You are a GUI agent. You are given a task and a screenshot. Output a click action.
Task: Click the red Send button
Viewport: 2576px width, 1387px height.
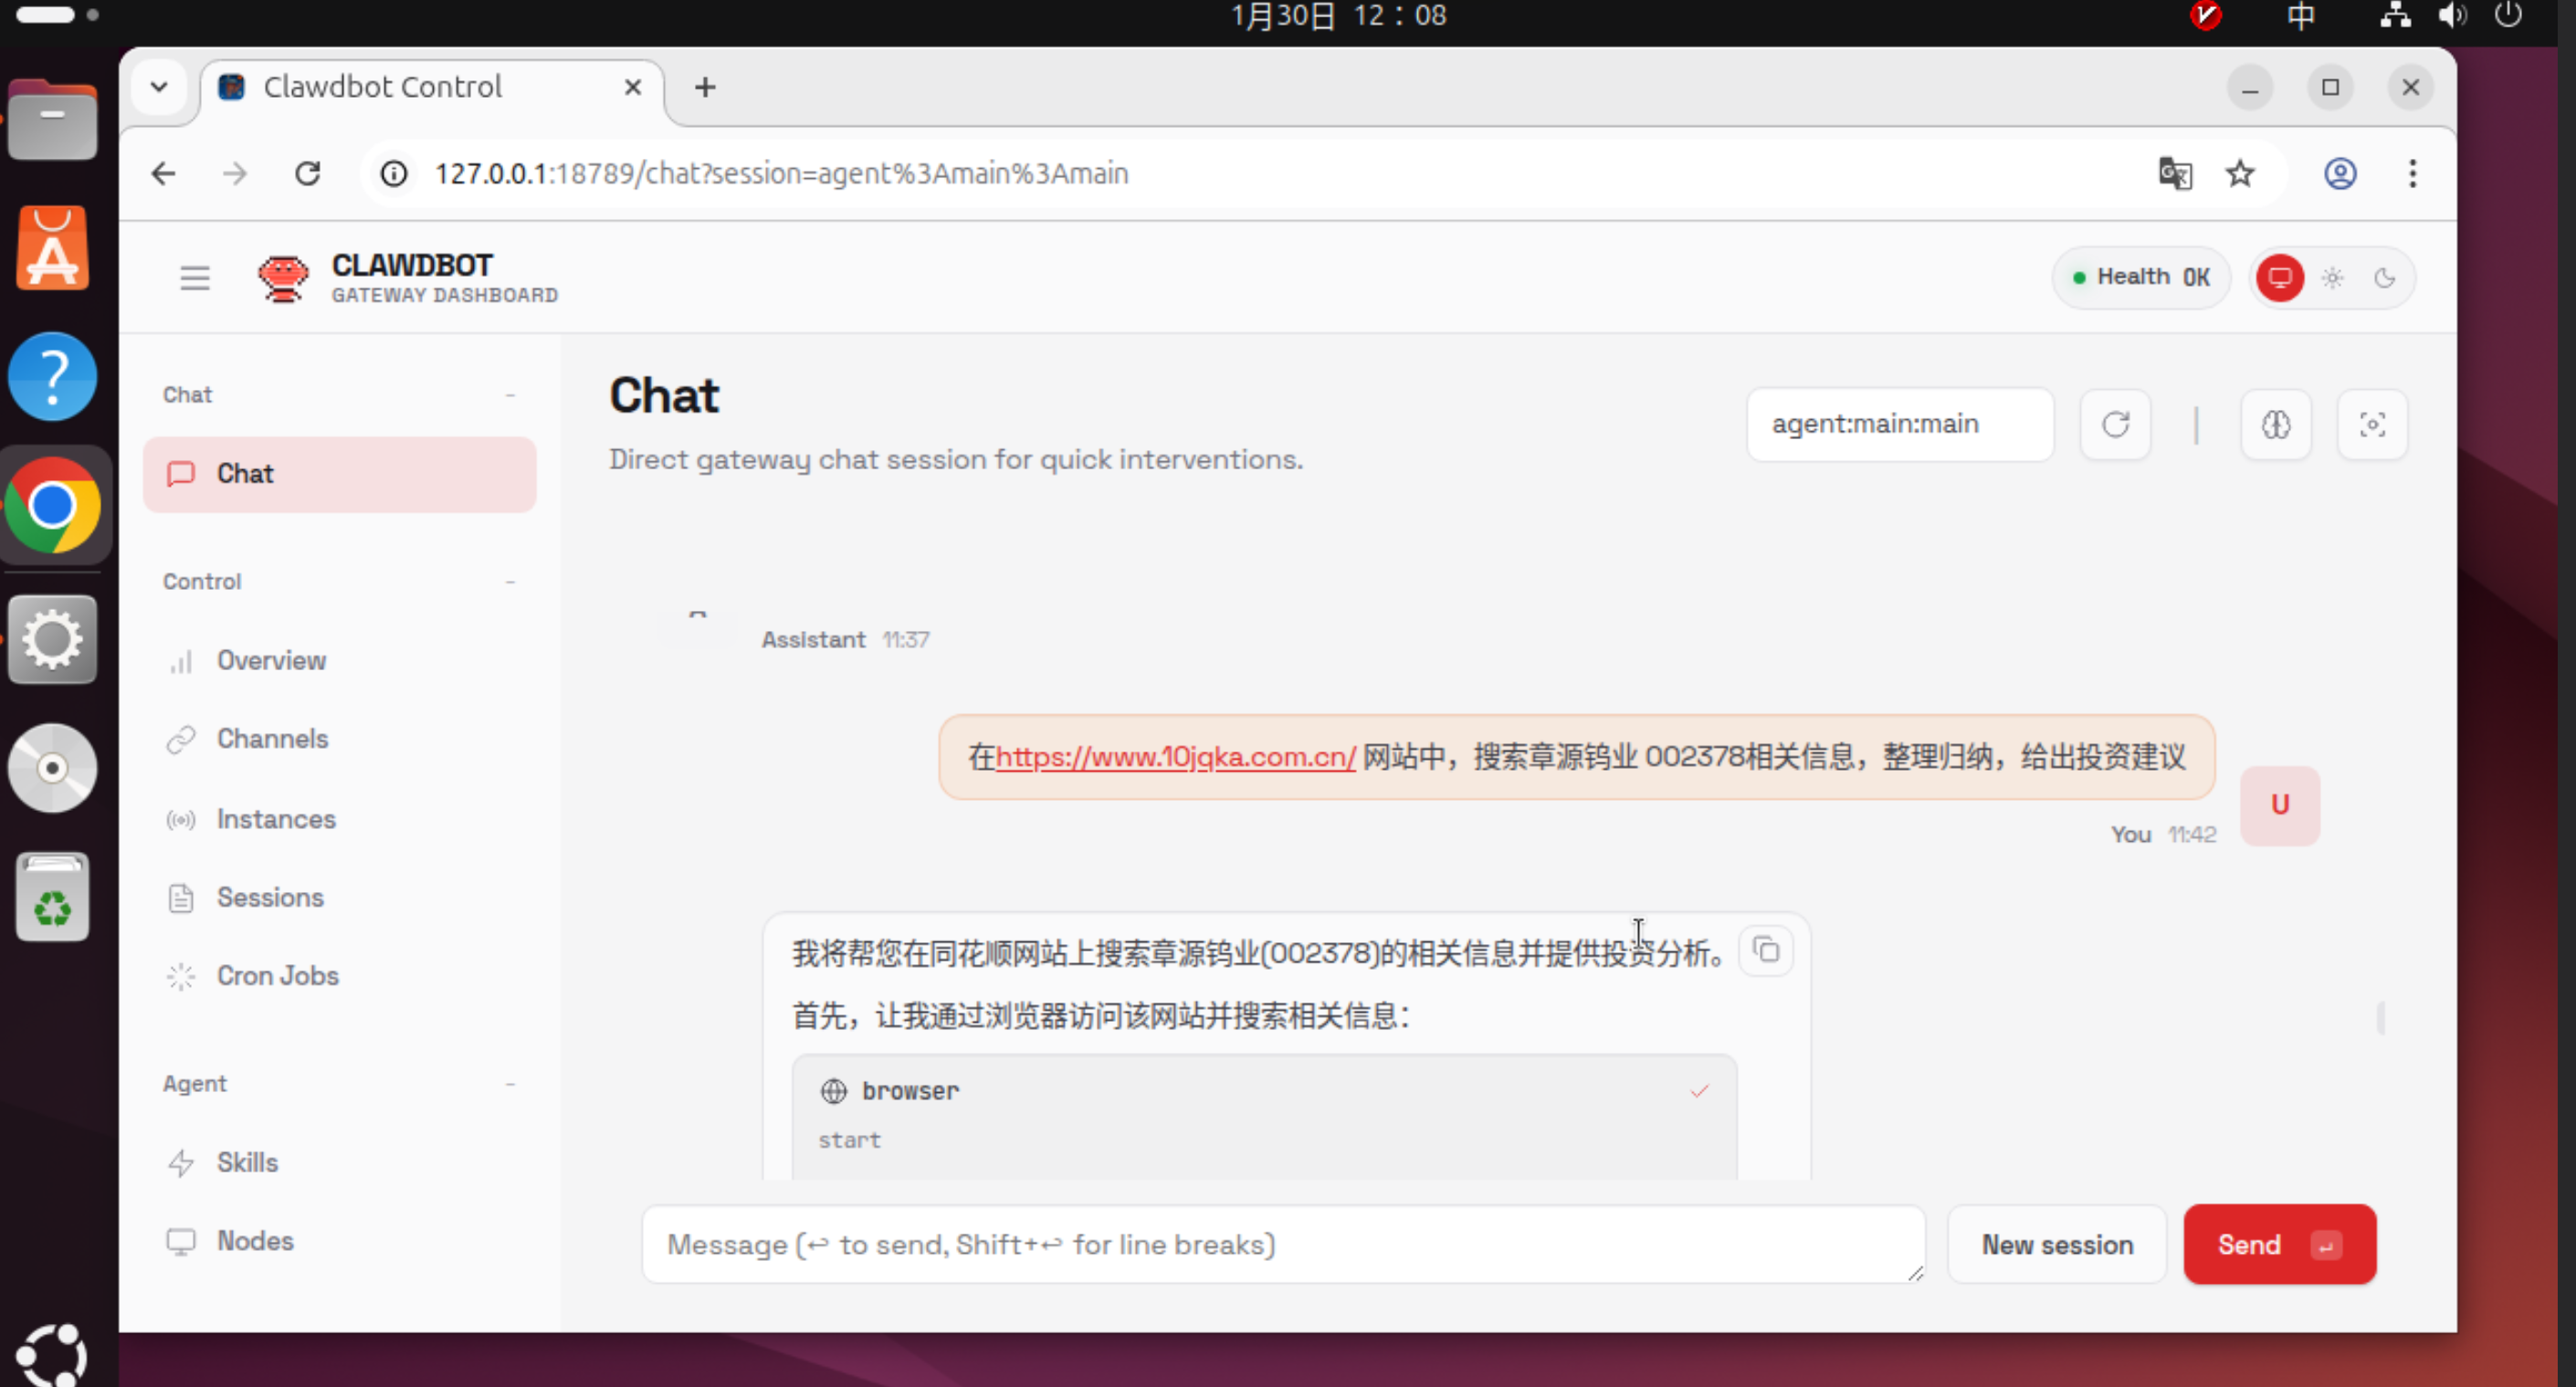(x=2278, y=1245)
